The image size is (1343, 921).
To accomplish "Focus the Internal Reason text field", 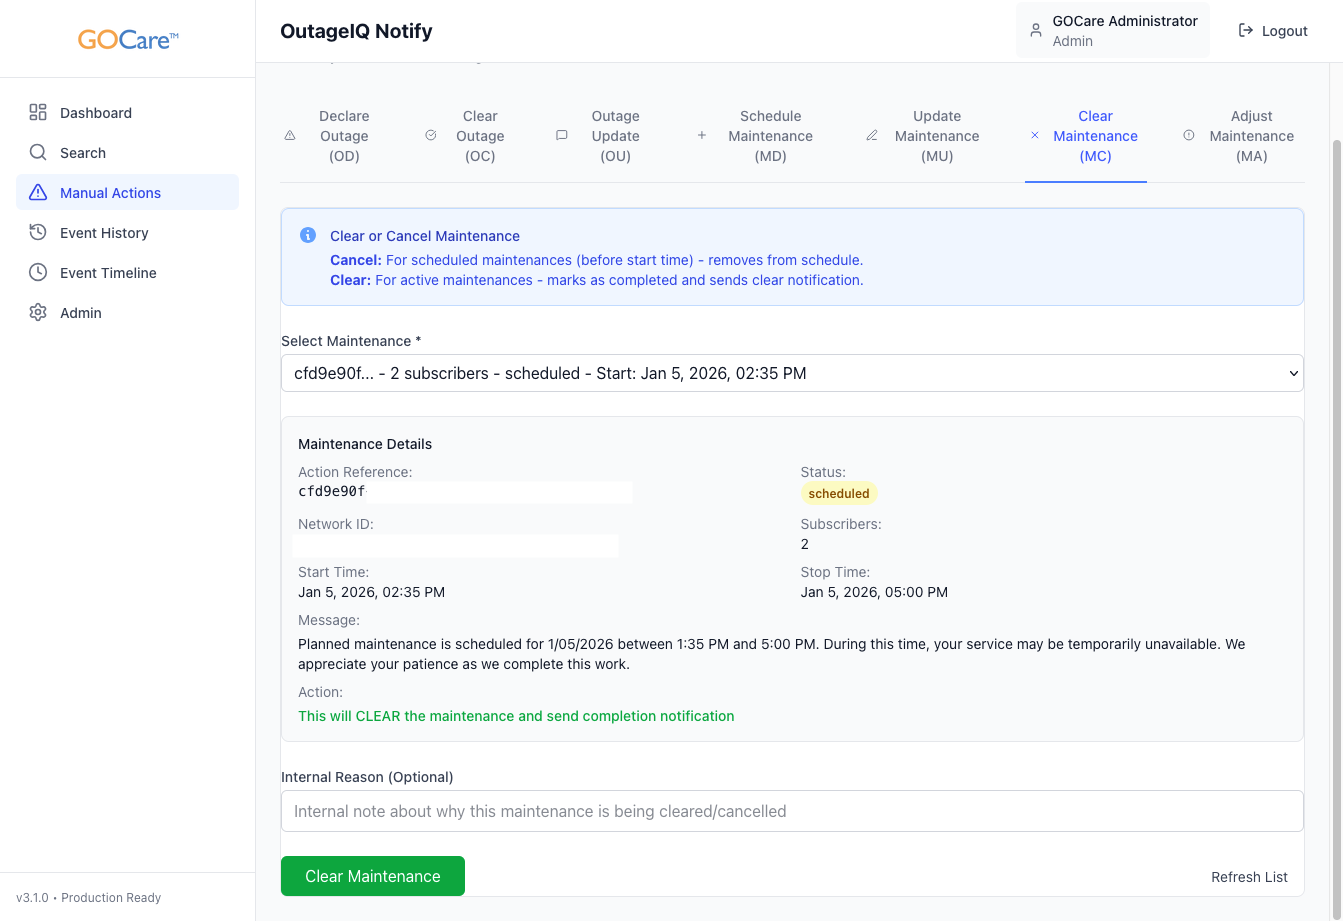I will (x=791, y=811).
